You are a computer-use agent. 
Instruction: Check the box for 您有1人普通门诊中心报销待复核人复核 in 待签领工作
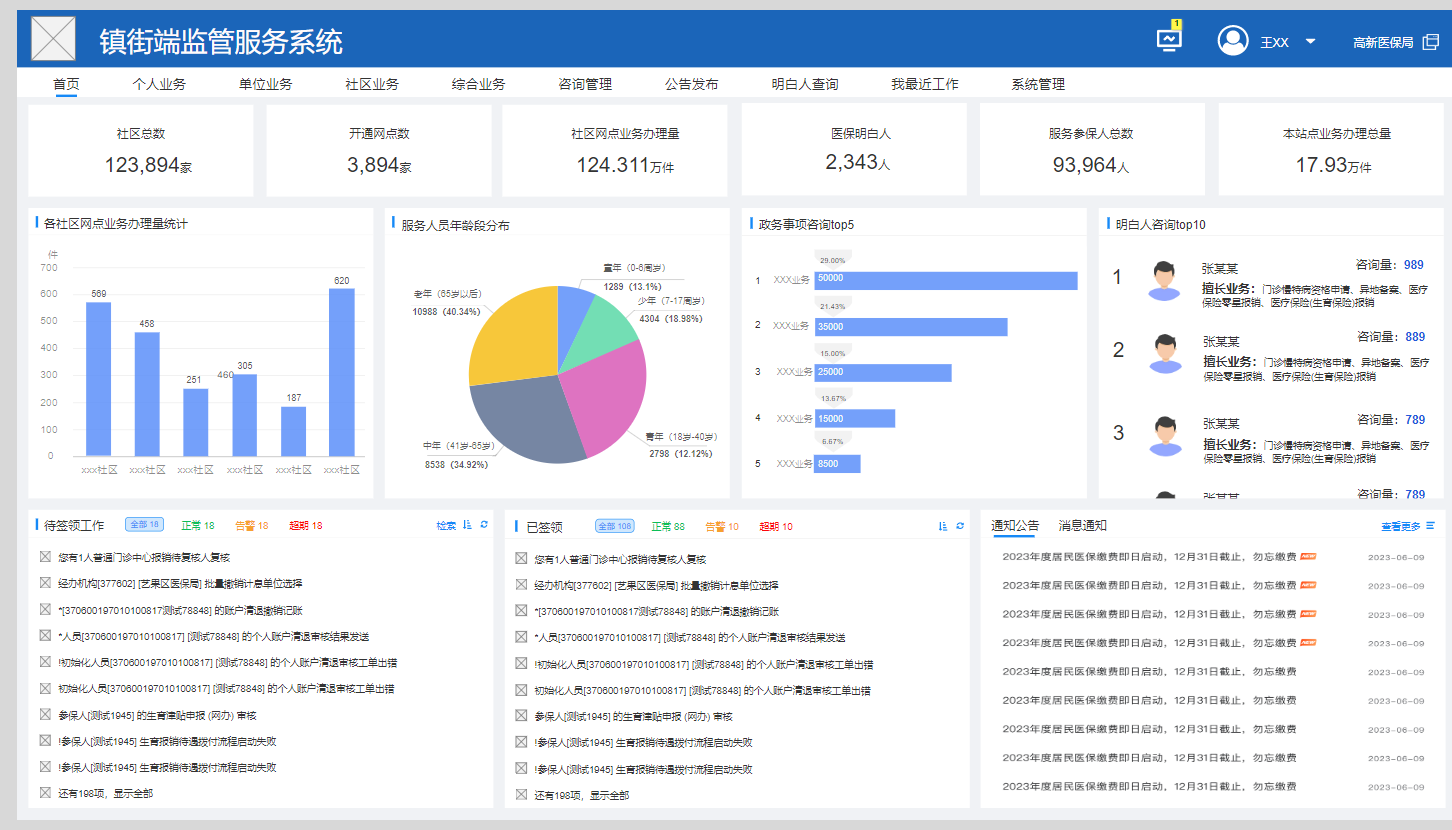coord(45,557)
